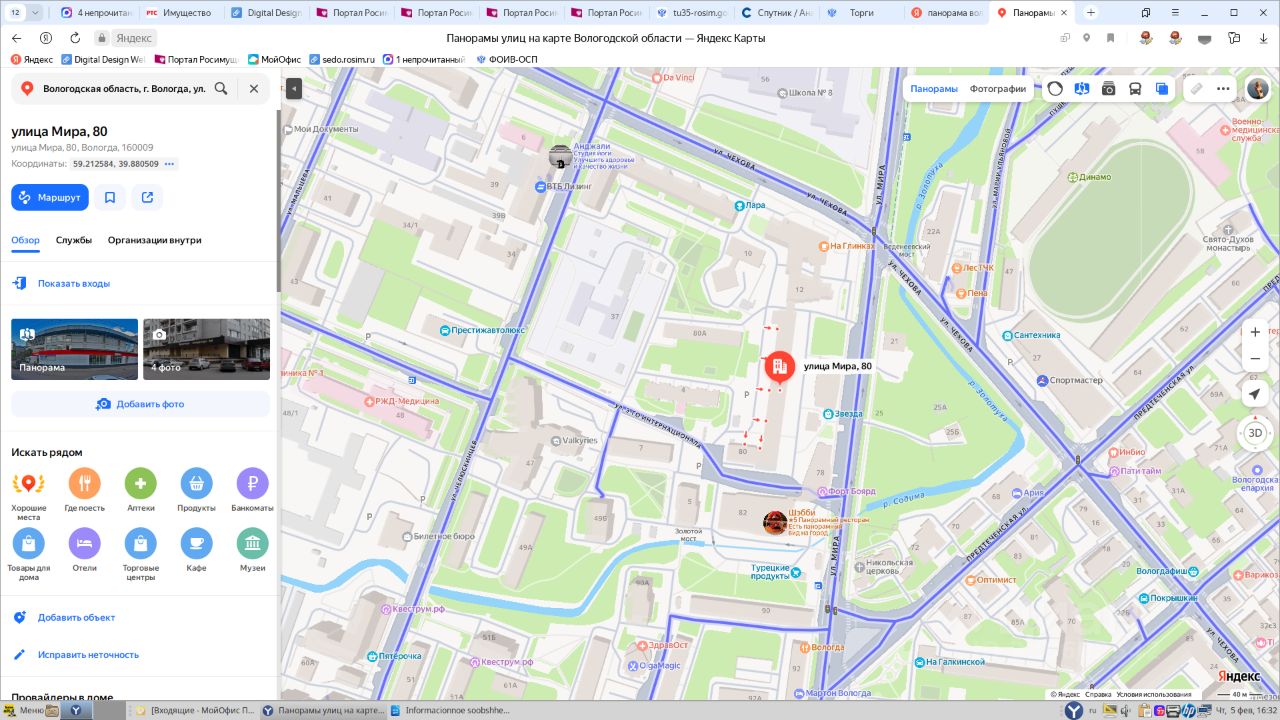This screenshot has height=720, width=1280.
Task: Toggle the blue street panoramas icon
Action: (x=1082, y=89)
